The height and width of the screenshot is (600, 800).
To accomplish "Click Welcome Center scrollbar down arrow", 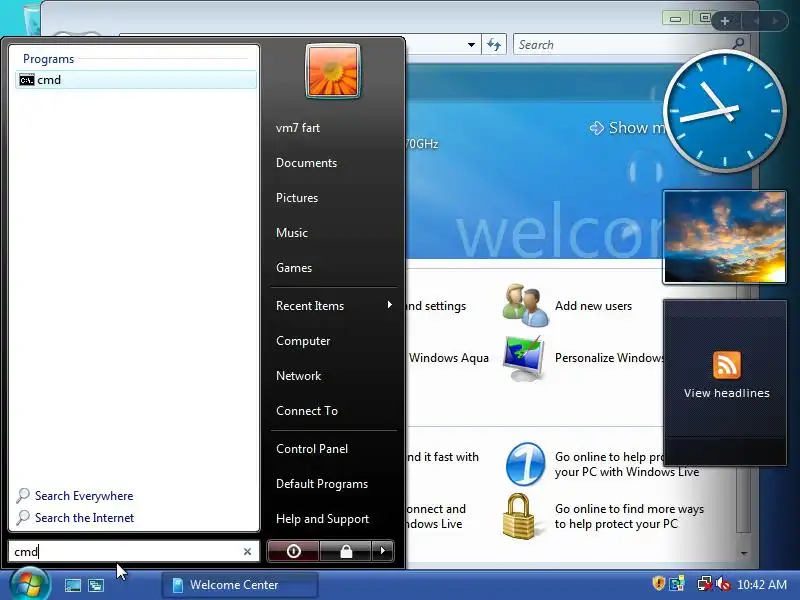I will [744, 553].
